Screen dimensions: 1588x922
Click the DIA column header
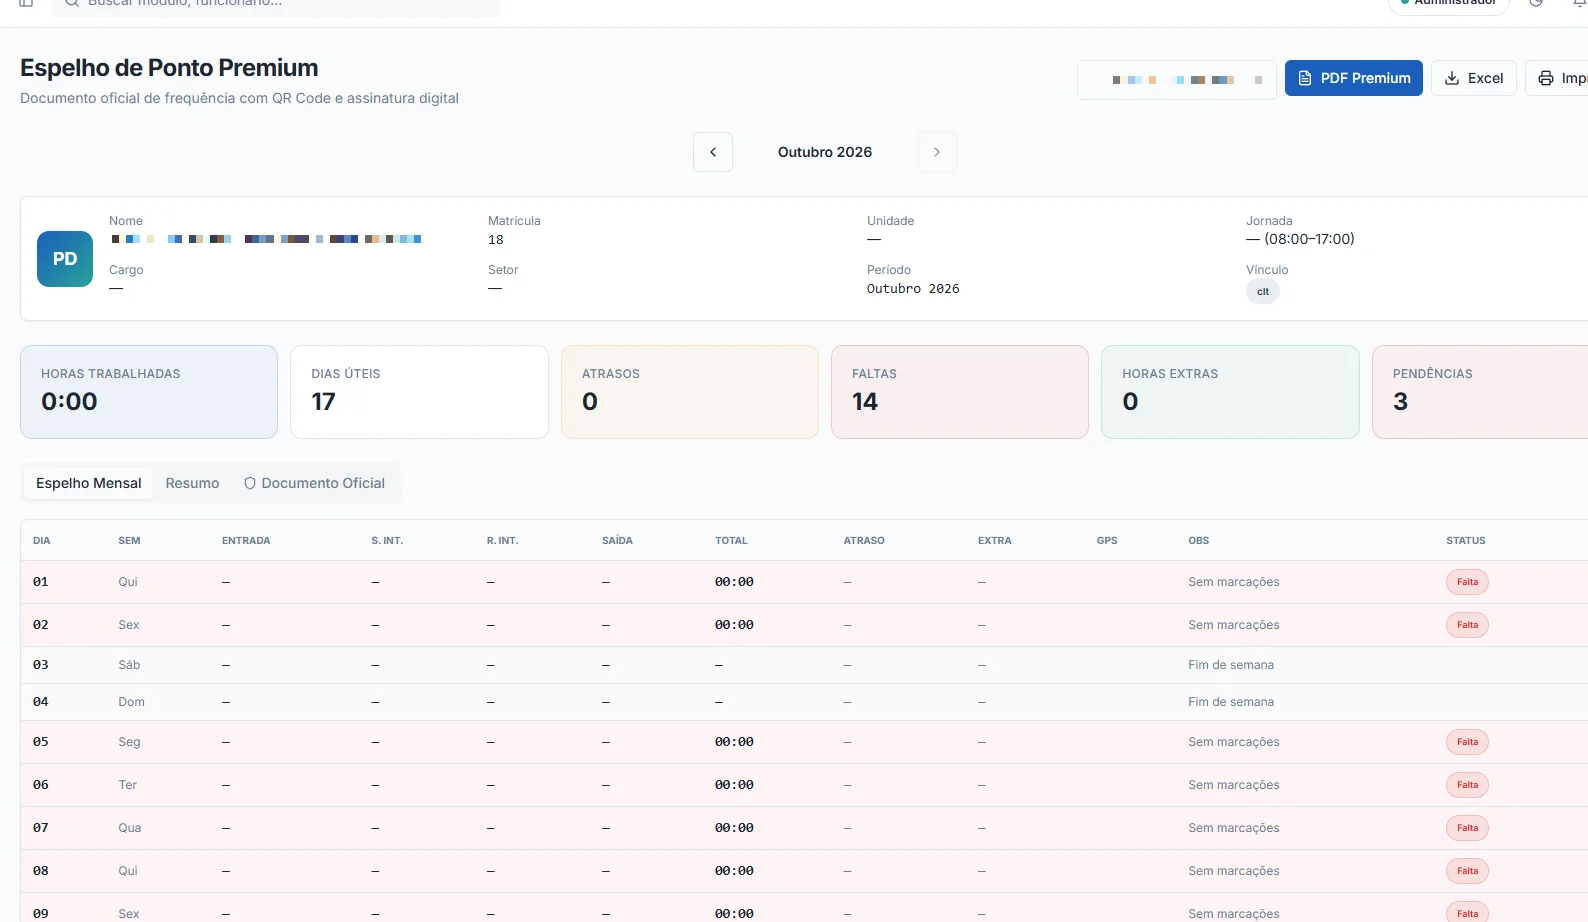pos(42,540)
